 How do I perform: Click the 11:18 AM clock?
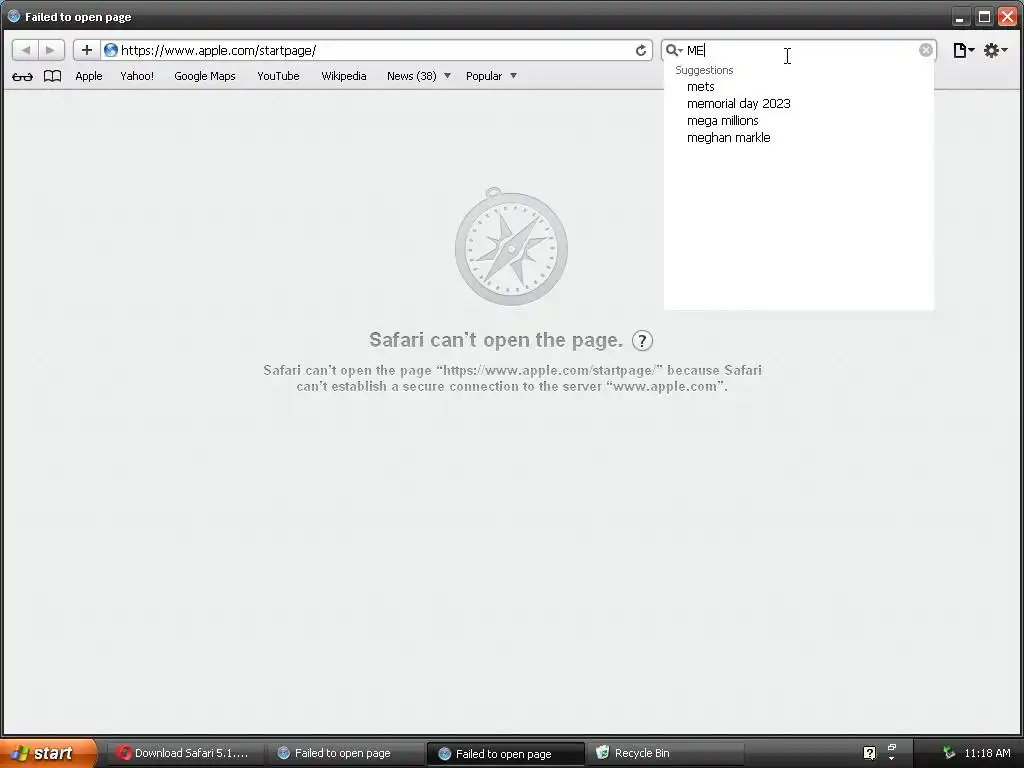point(987,753)
